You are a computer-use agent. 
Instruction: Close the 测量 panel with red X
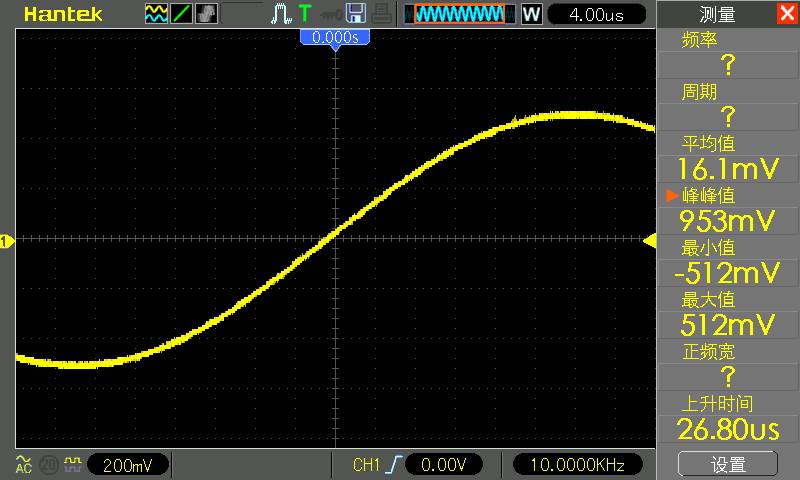(787, 13)
